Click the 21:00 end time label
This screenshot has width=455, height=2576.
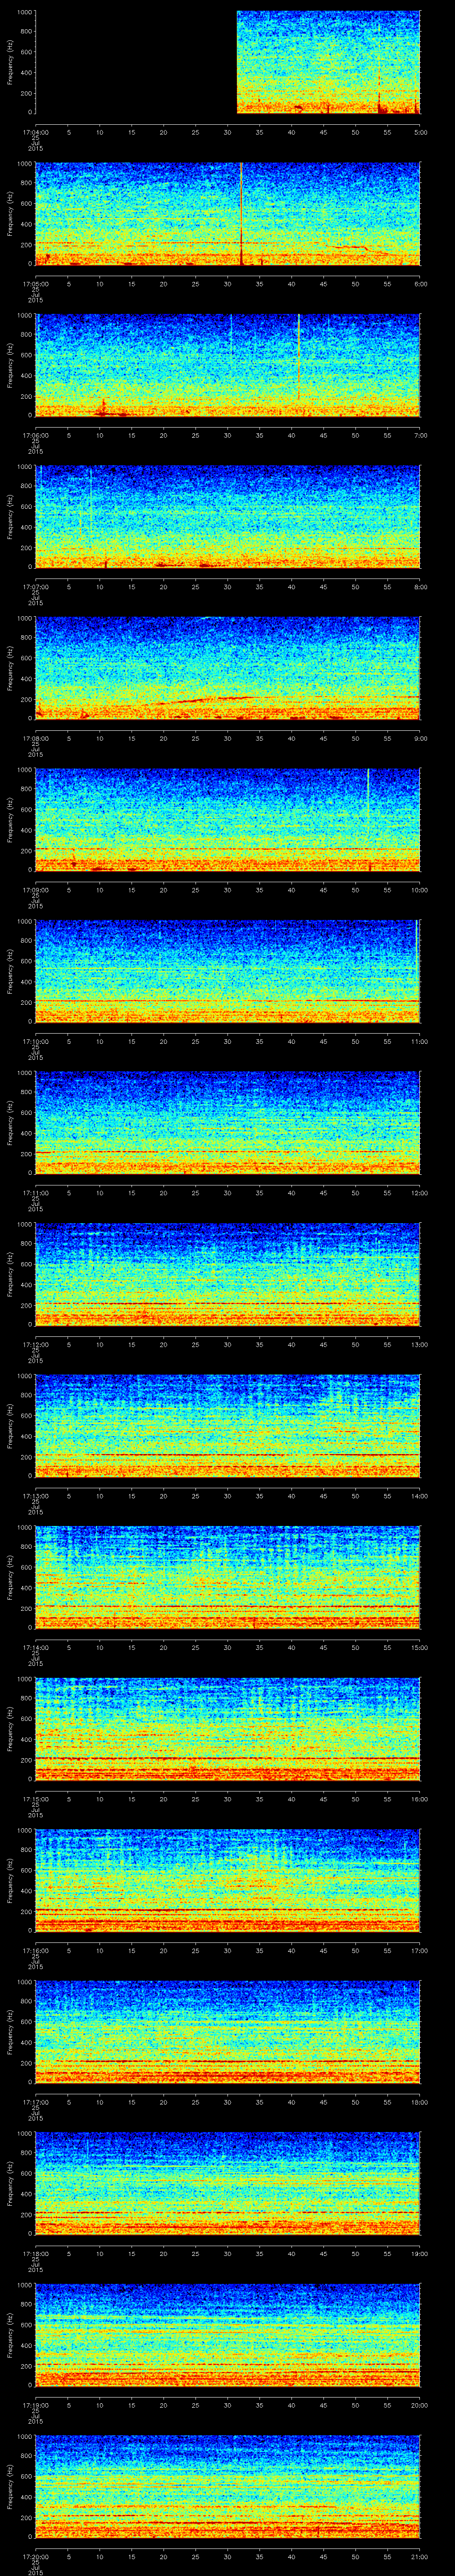pyautogui.click(x=420, y=2556)
